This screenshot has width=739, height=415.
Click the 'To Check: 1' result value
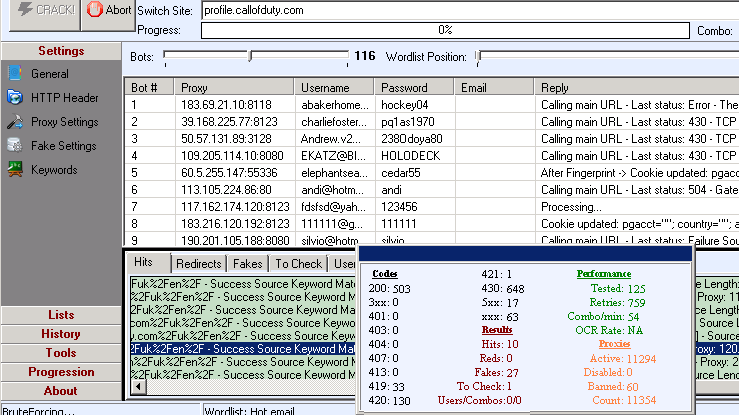(484, 386)
